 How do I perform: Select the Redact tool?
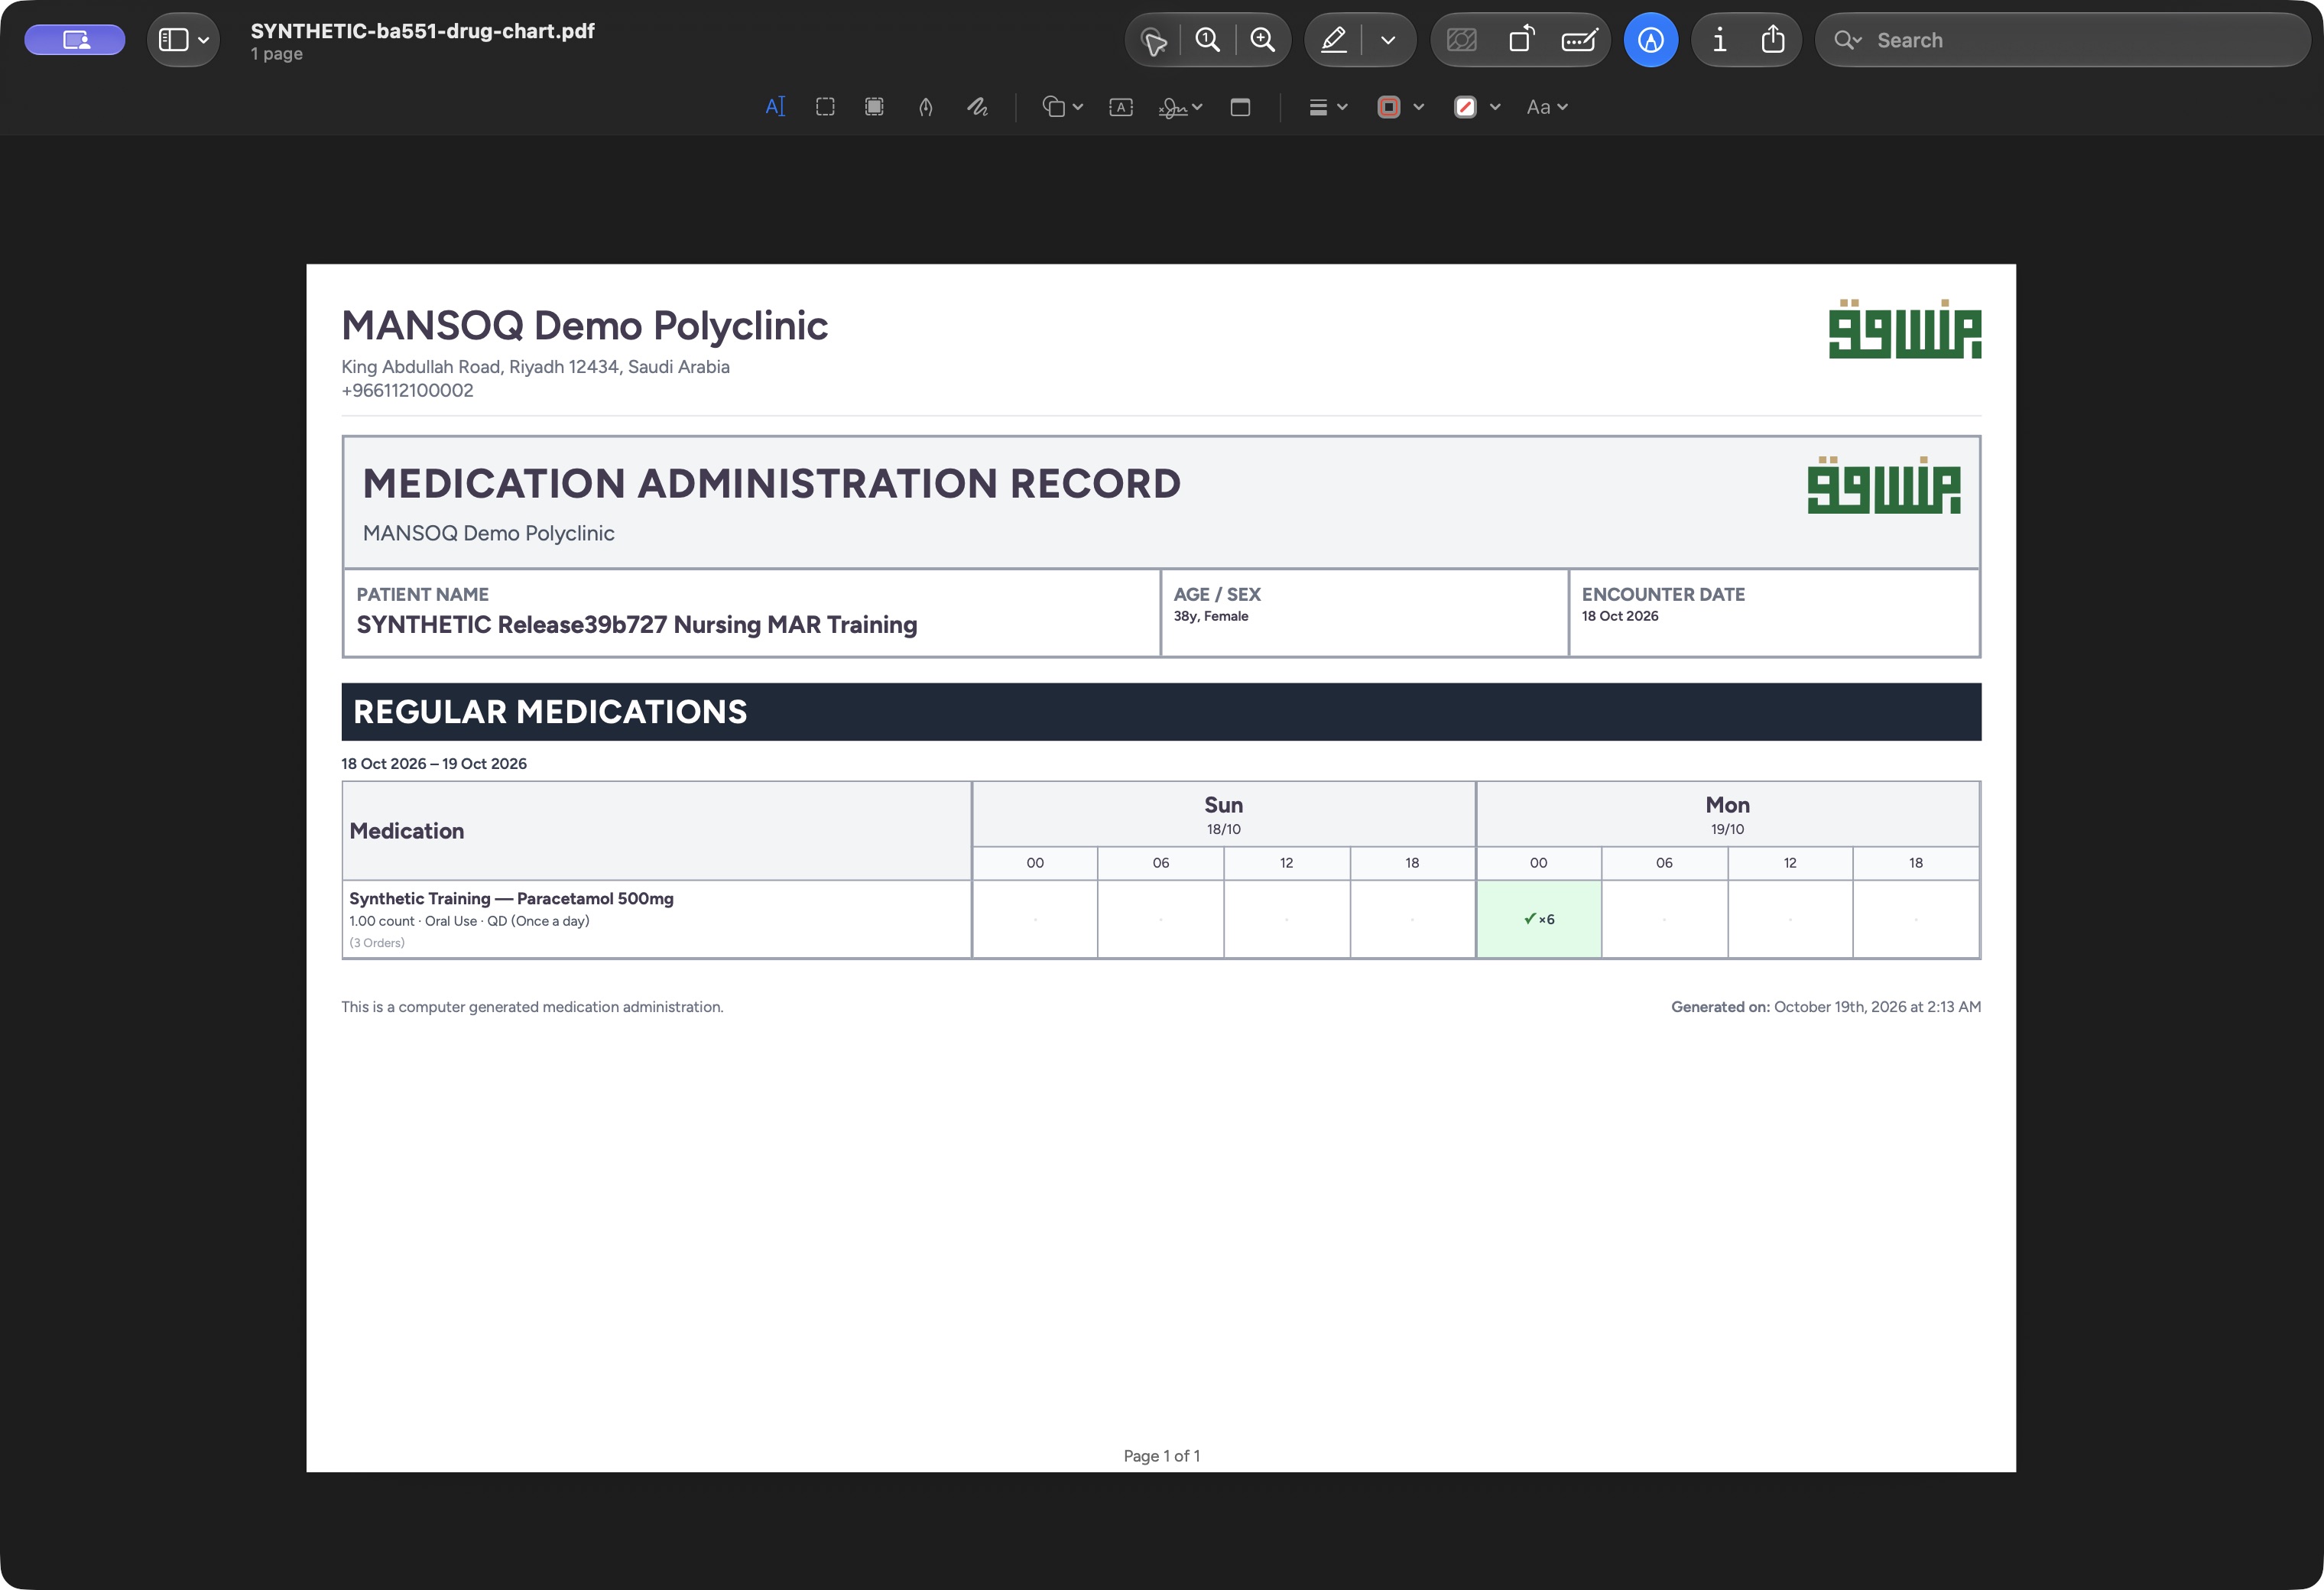point(874,107)
